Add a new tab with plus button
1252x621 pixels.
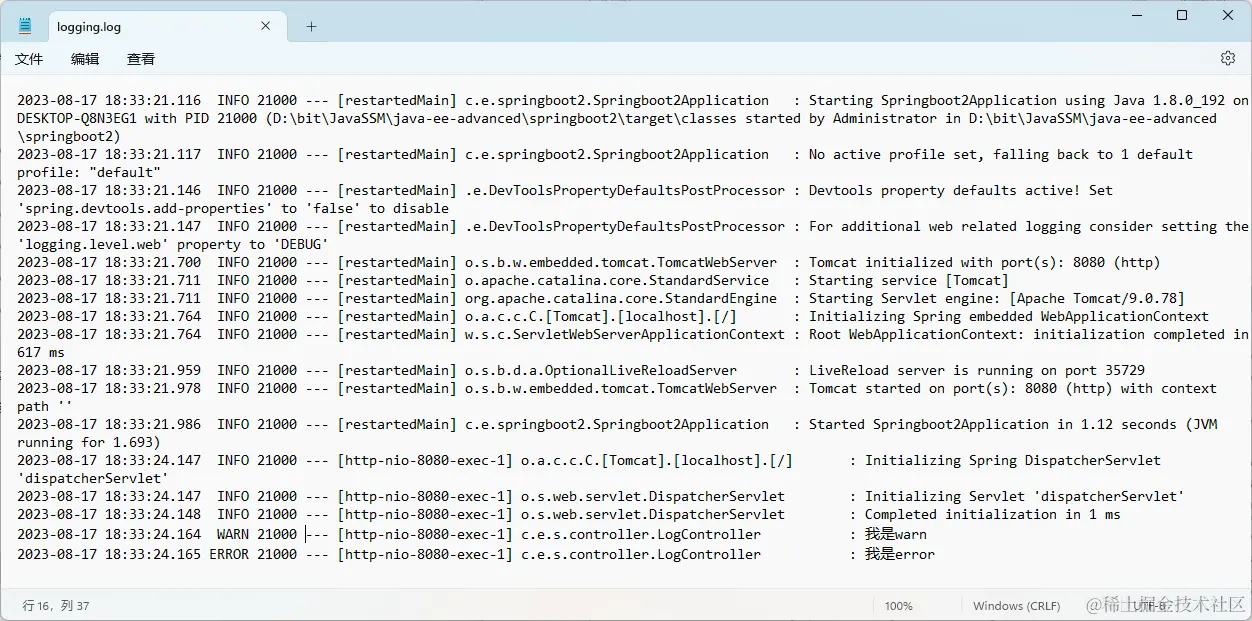point(311,27)
